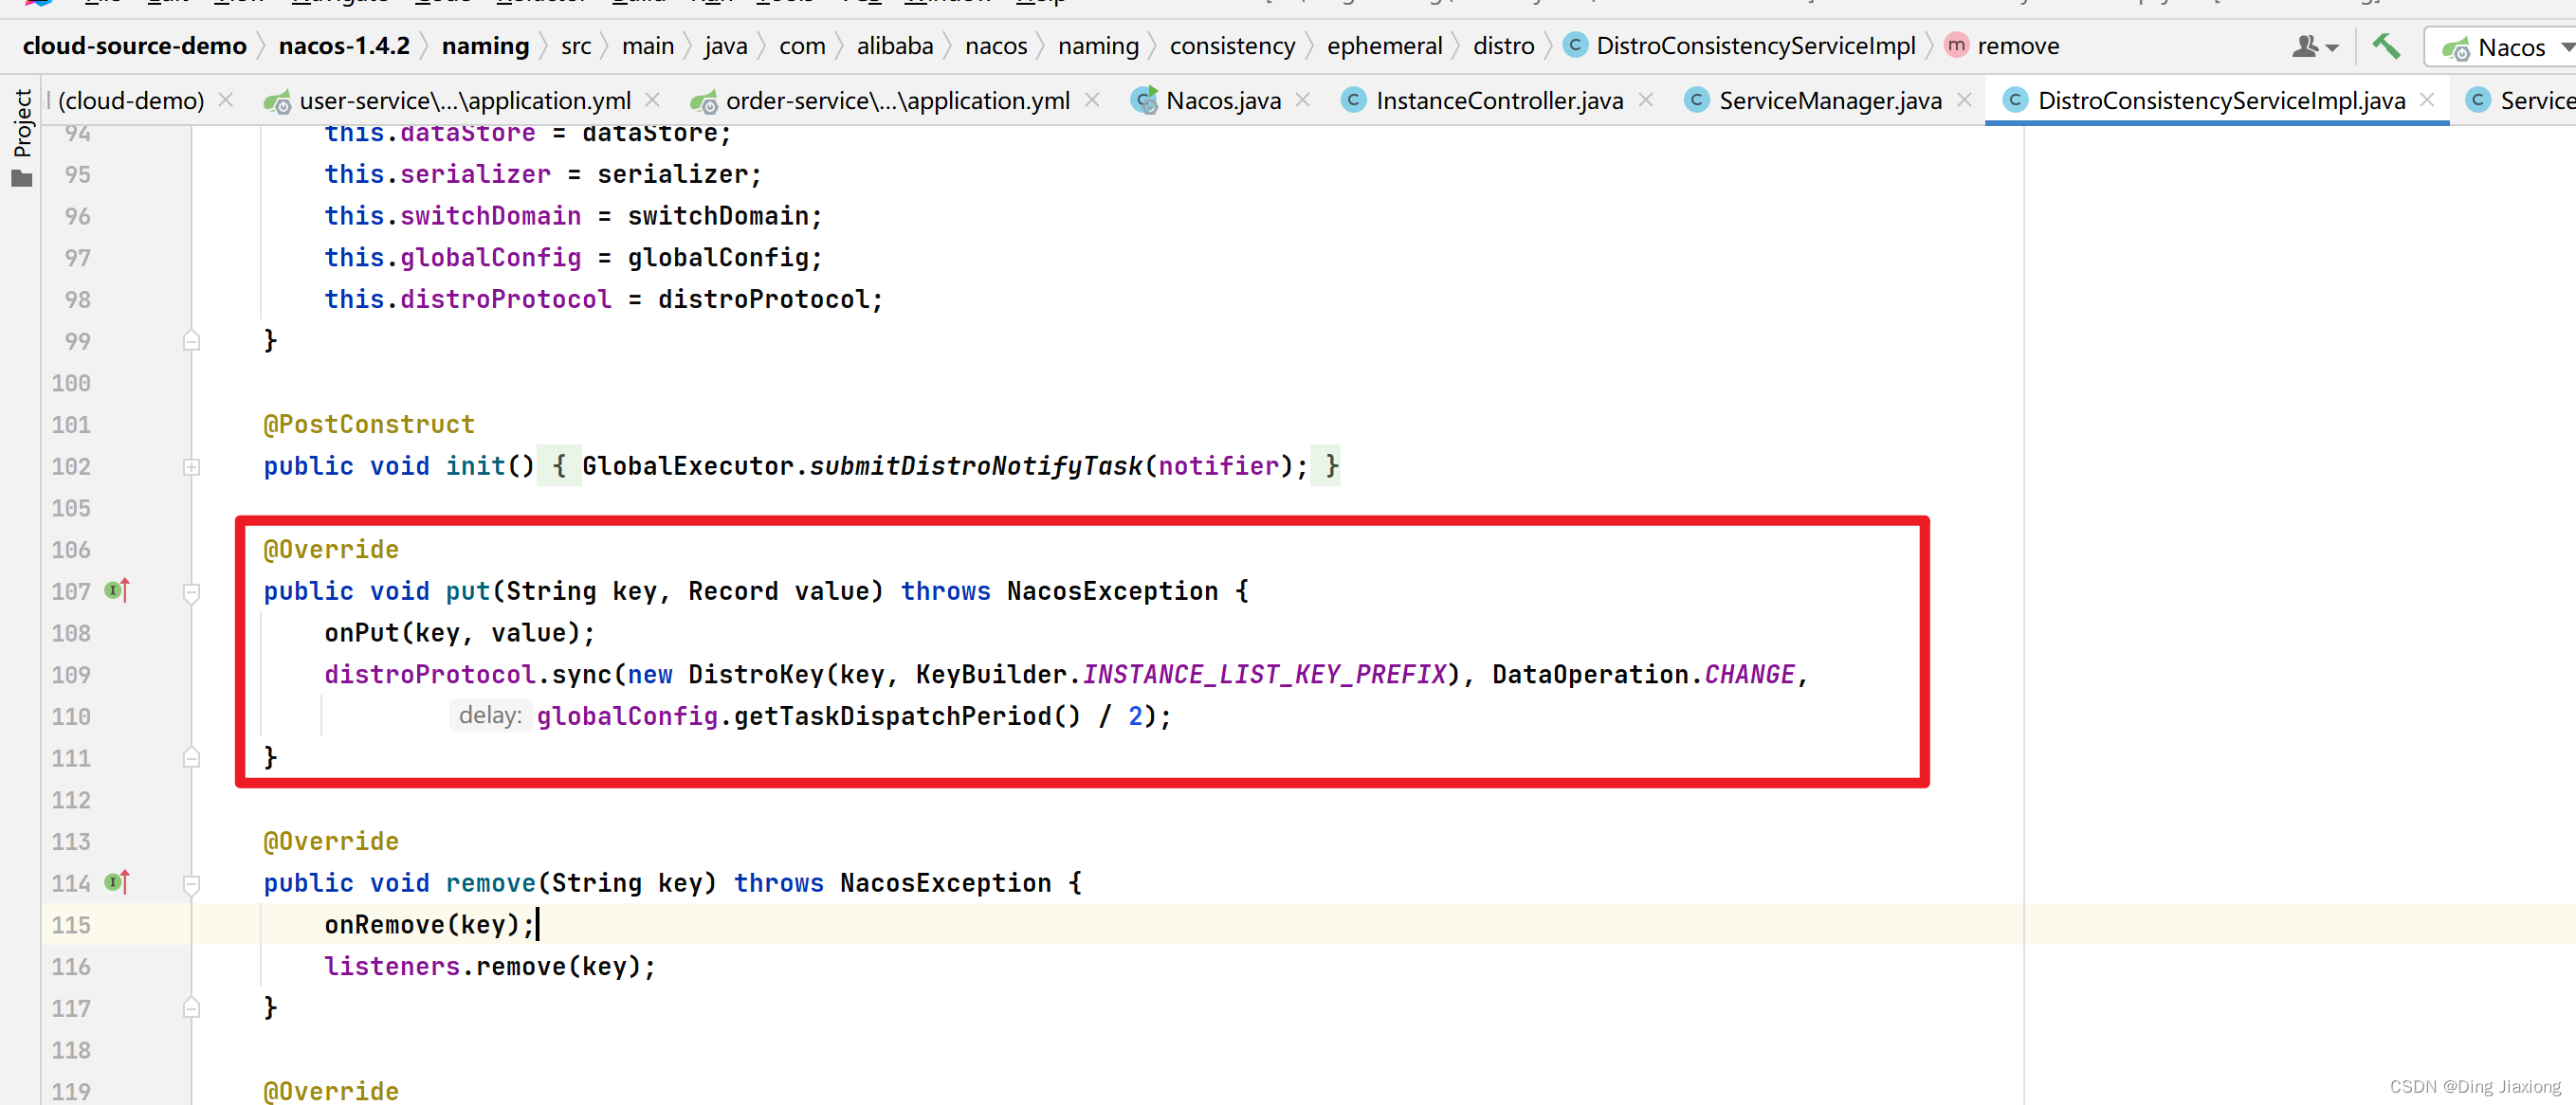This screenshot has height=1105, width=2576.
Task: Close the cloud-demo tab
Action: pos(226,100)
